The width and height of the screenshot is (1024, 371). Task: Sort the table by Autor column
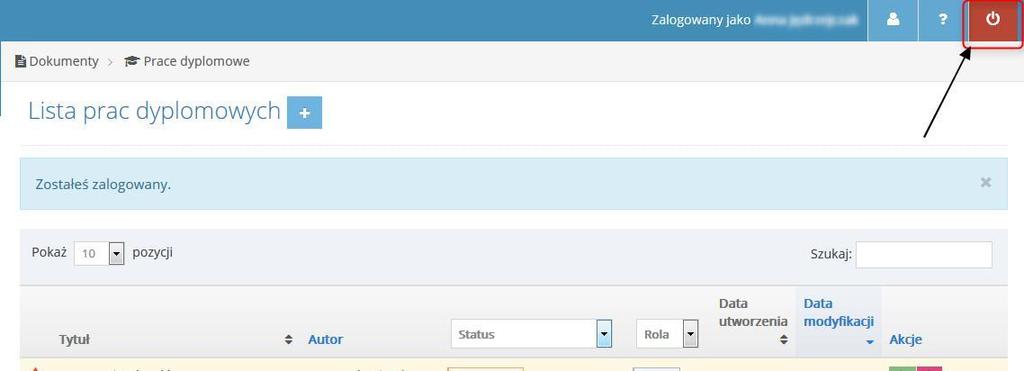325,340
